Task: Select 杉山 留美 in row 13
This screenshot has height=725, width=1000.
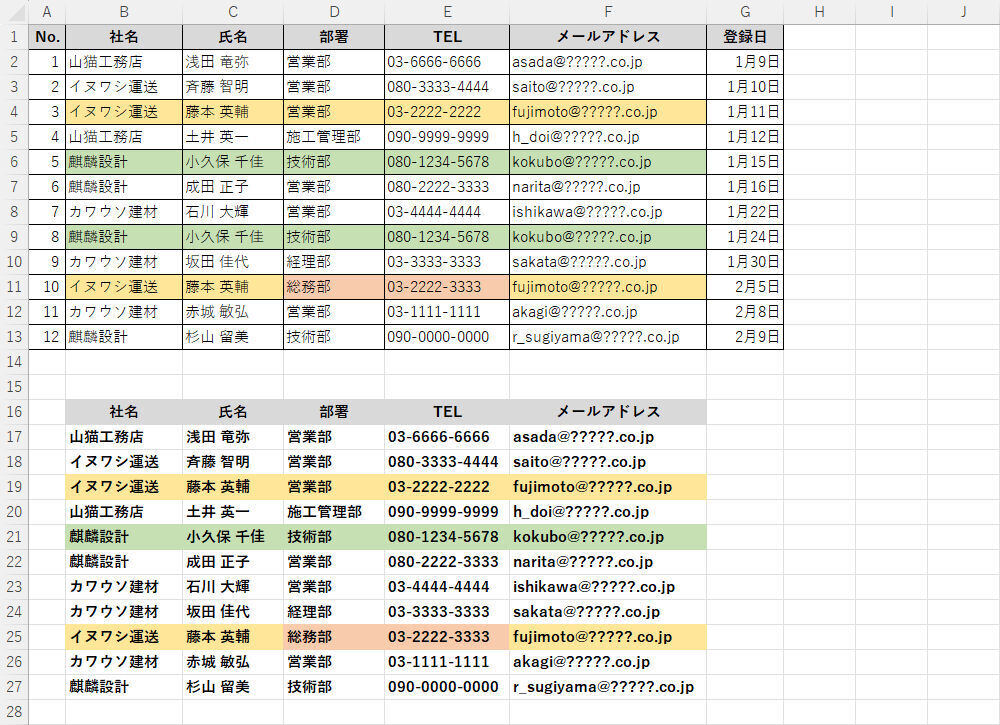Action: pyautogui.click(x=233, y=337)
